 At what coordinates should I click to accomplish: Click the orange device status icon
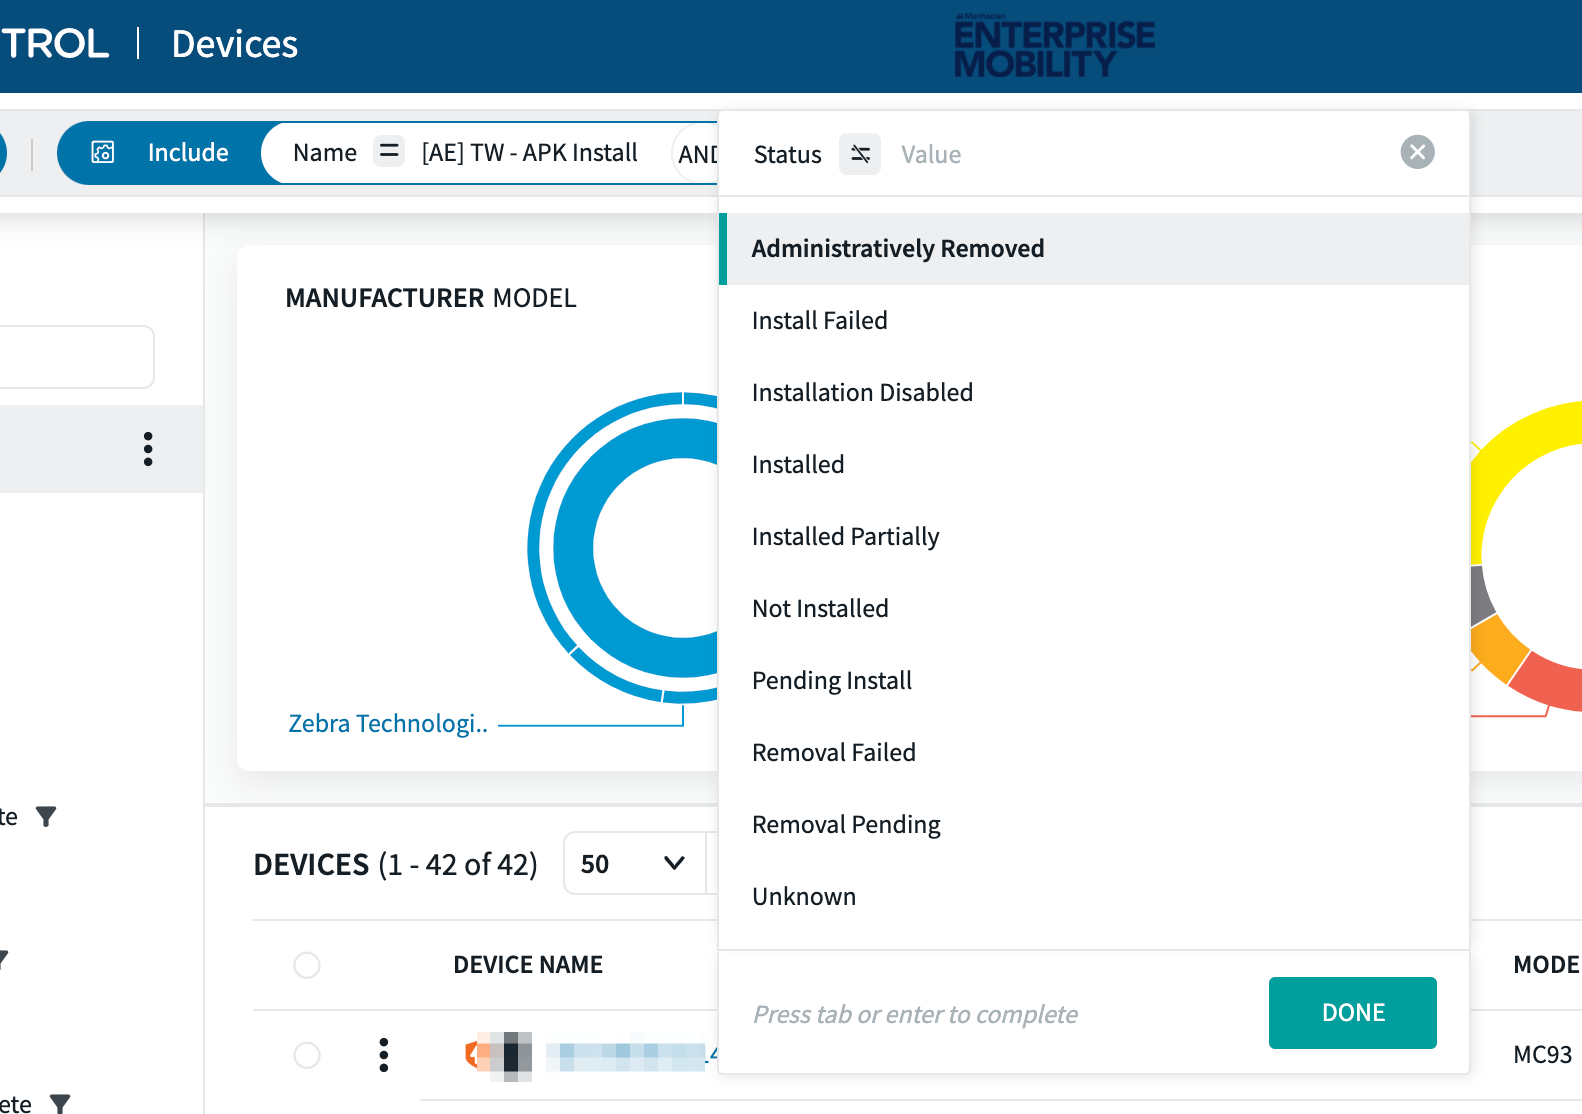[473, 1054]
